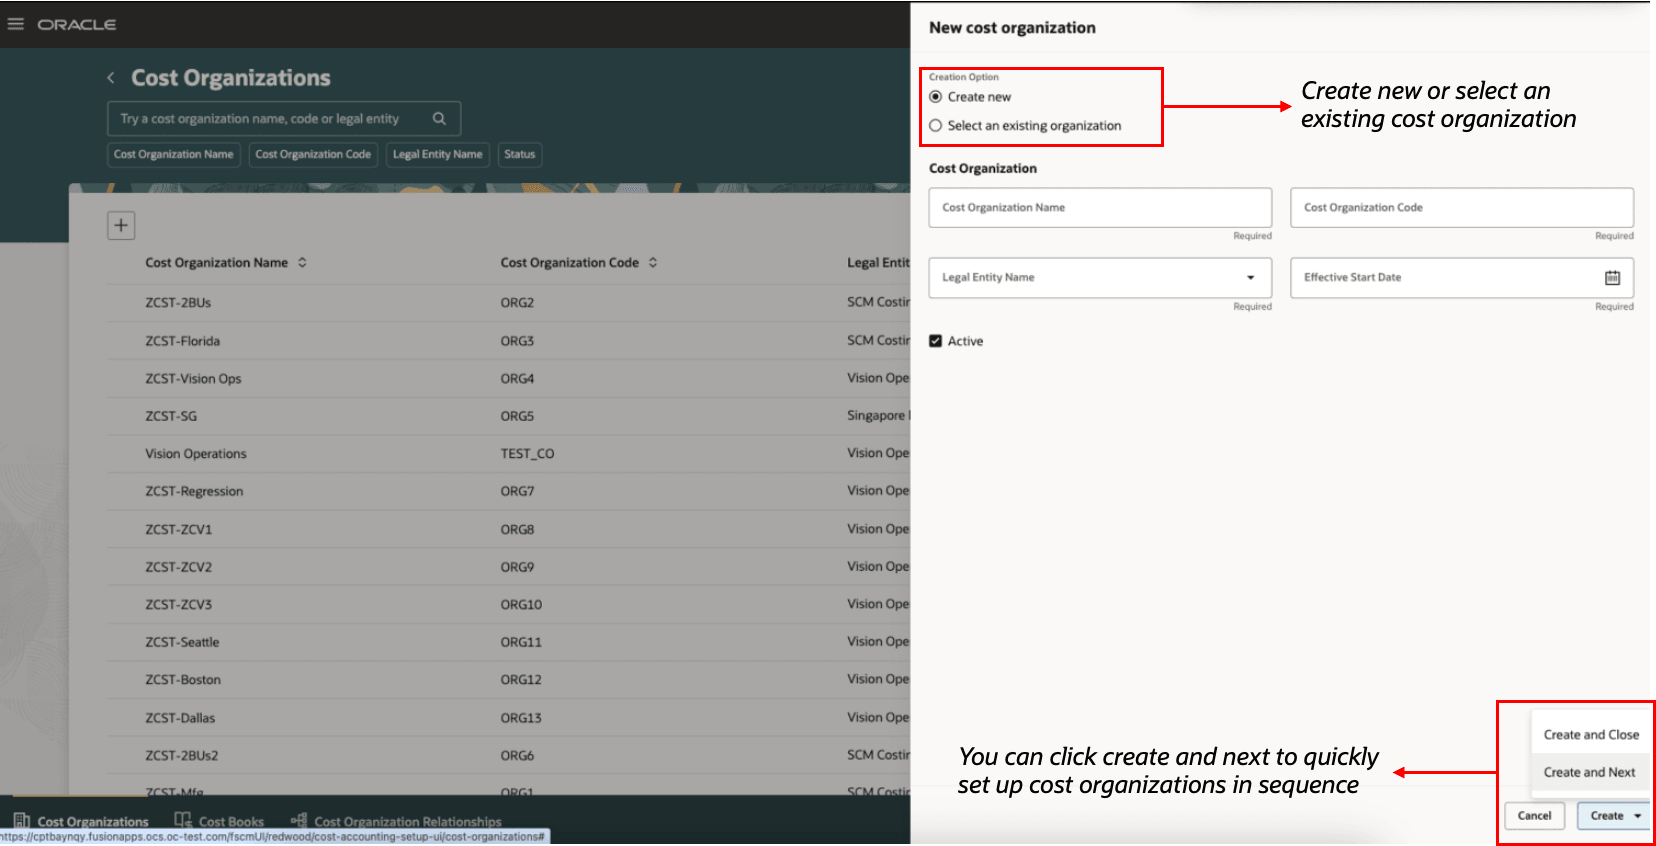This screenshot has height=846, width=1656.
Task: Add a cost organization with the plus button
Action: (x=121, y=225)
